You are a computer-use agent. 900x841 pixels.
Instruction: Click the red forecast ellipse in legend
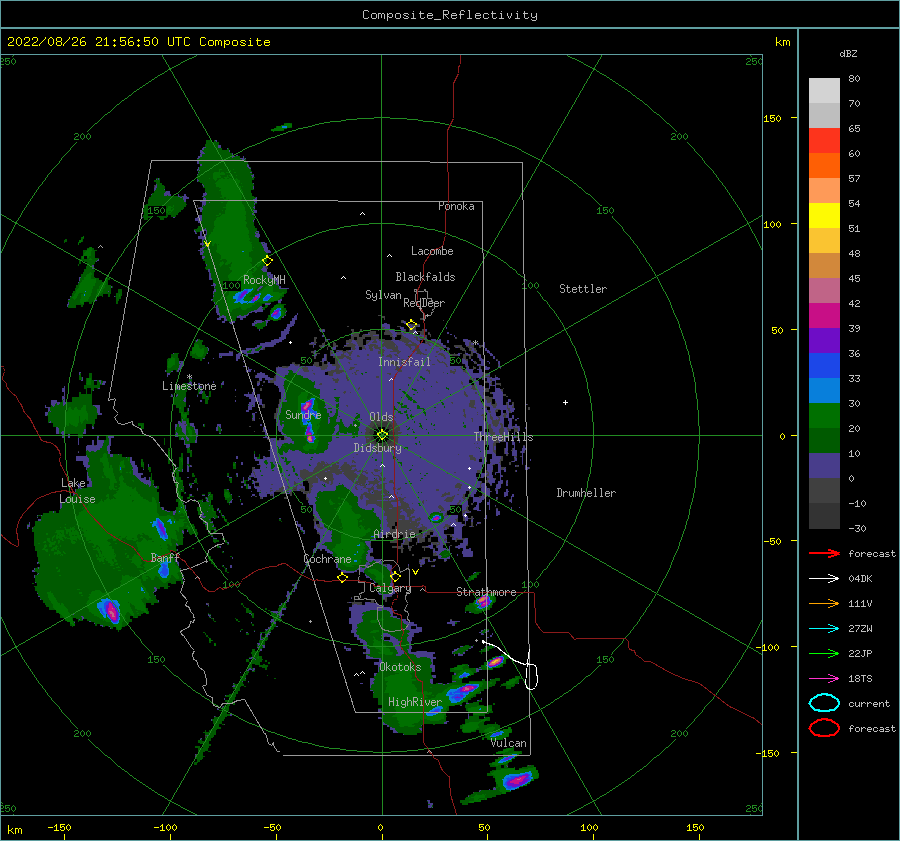[824, 728]
